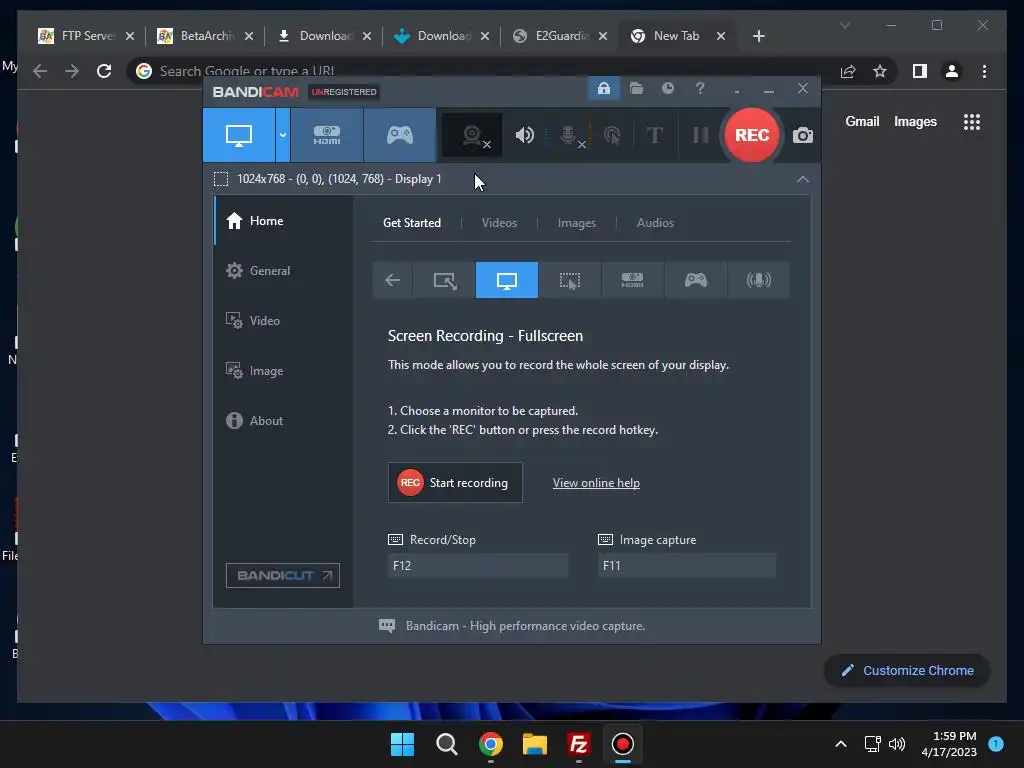Open Chrome side panel icon
Image resolution: width=1024 pixels, height=768 pixels.
(920, 71)
